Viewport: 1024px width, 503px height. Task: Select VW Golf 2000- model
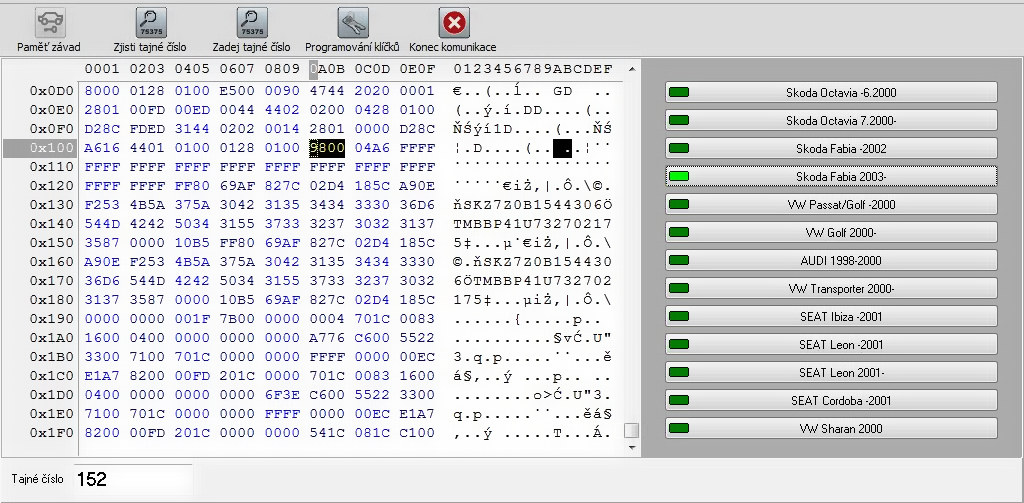pos(831,233)
